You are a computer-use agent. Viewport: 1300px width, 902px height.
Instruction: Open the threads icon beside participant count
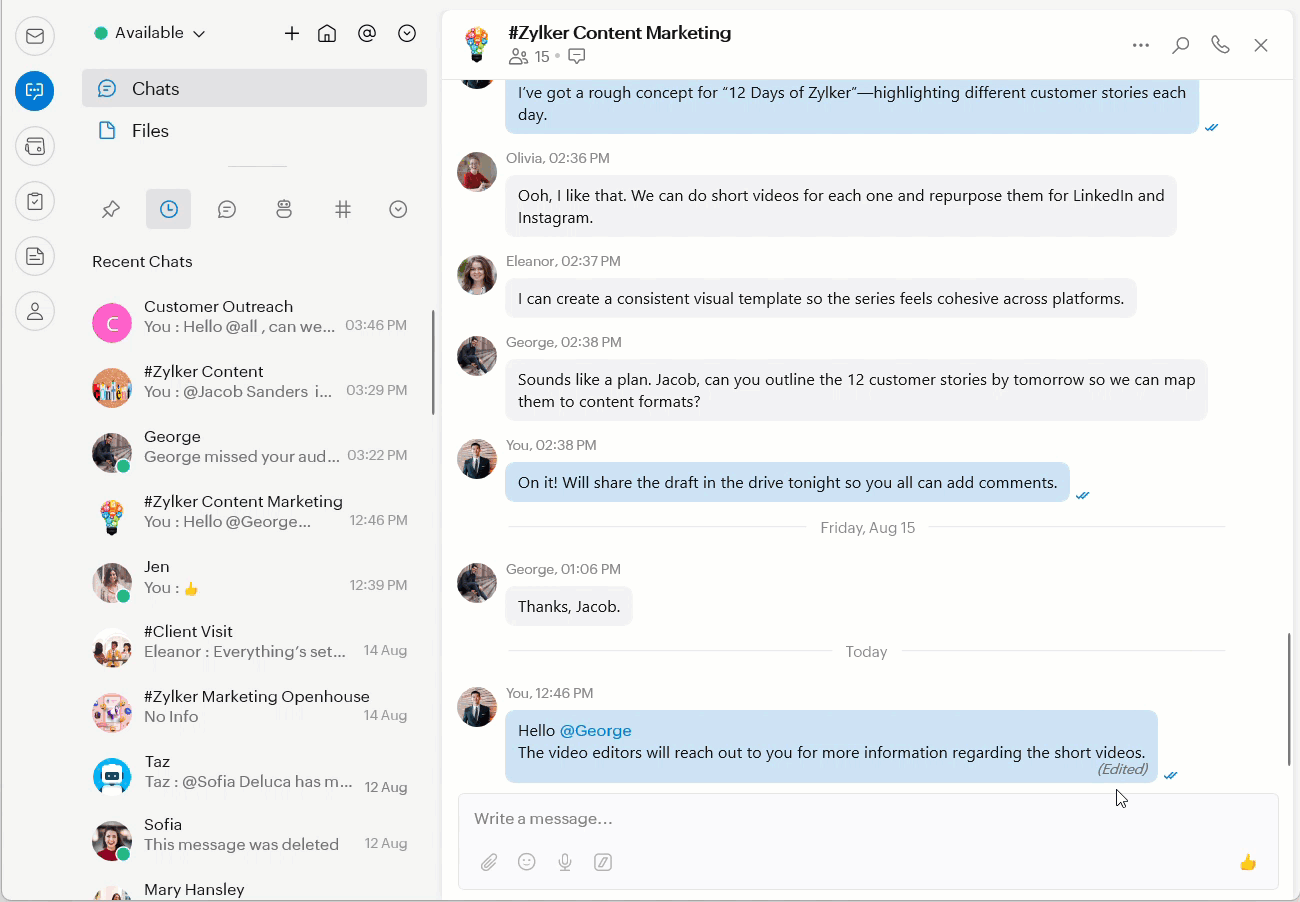576,57
